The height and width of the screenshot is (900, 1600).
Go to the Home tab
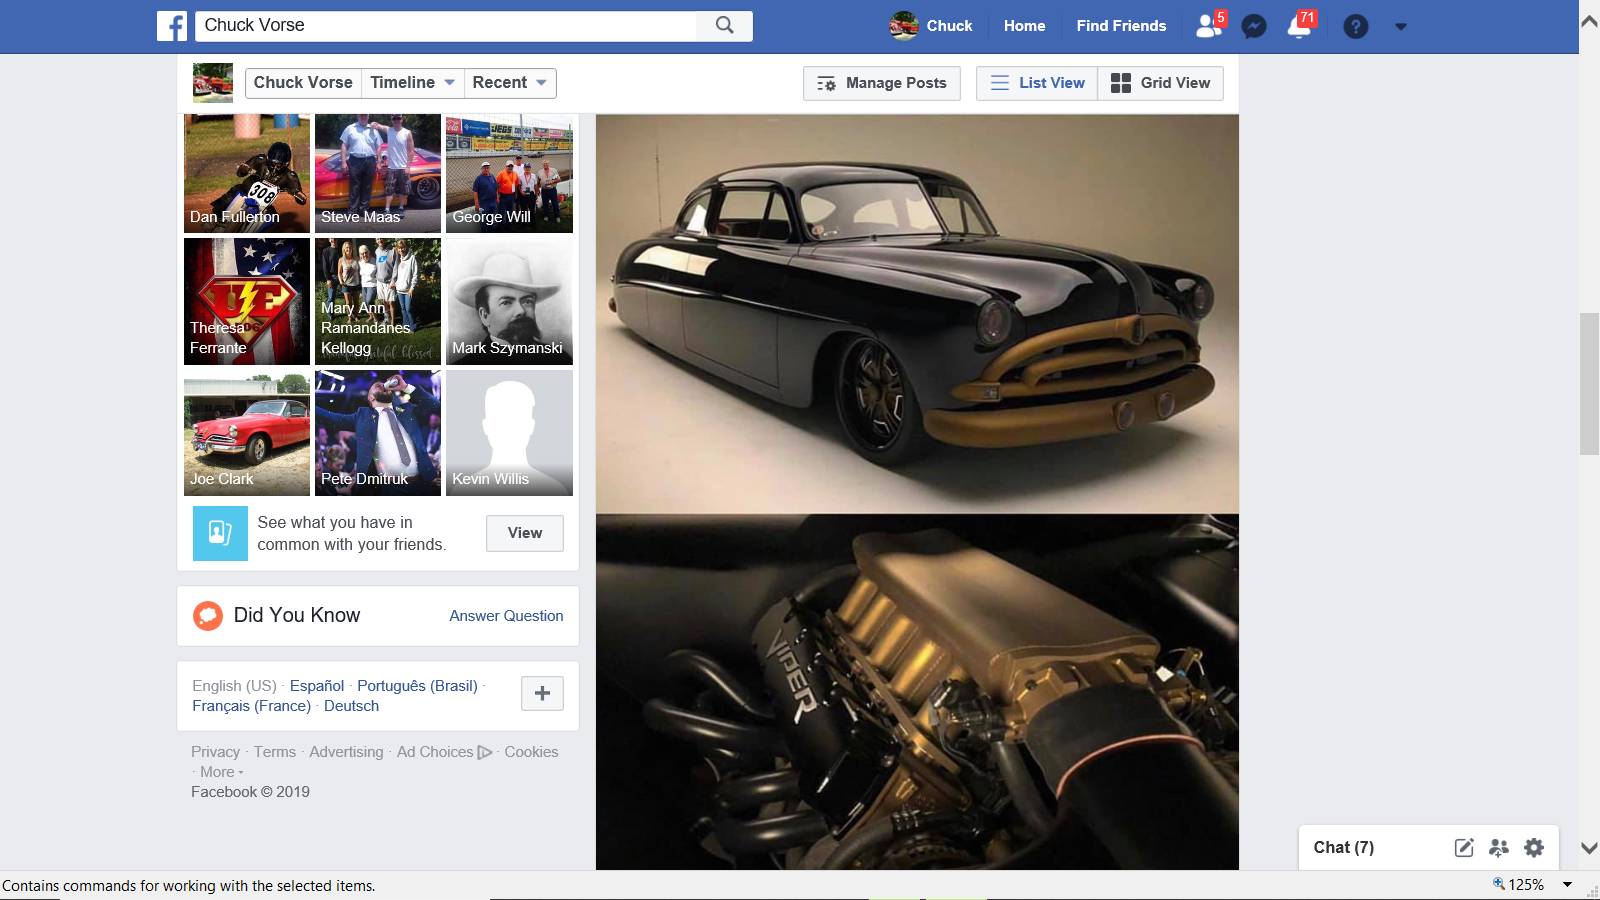[x=1024, y=26]
